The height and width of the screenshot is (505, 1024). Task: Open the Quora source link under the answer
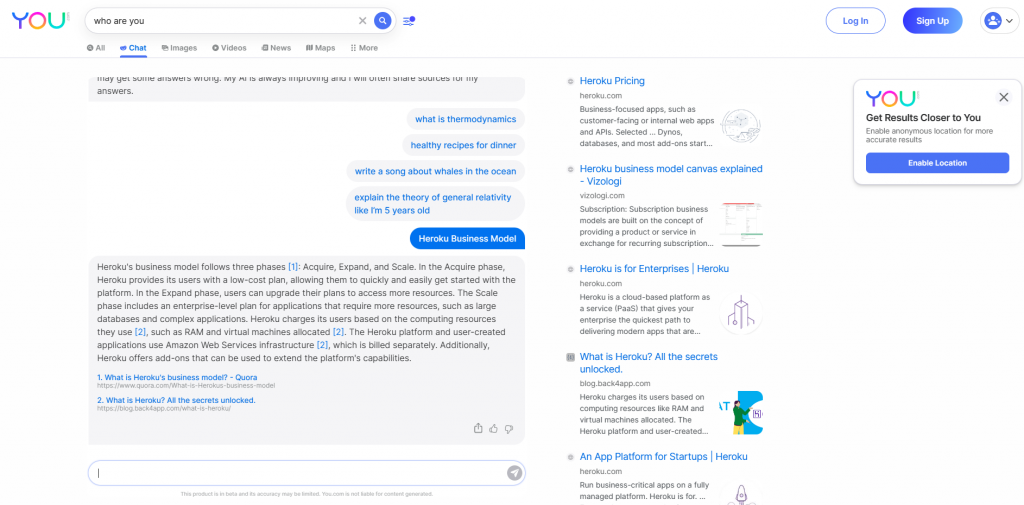click(x=177, y=377)
